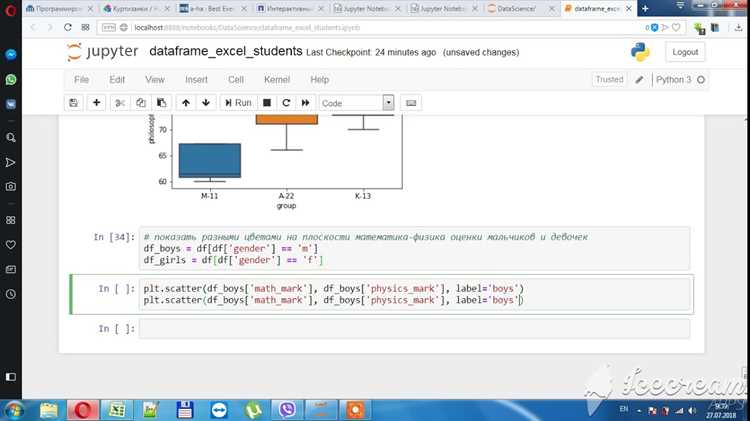
Task: Open search in Opera sidebar
Action: pyautogui.click(x=11, y=138)
